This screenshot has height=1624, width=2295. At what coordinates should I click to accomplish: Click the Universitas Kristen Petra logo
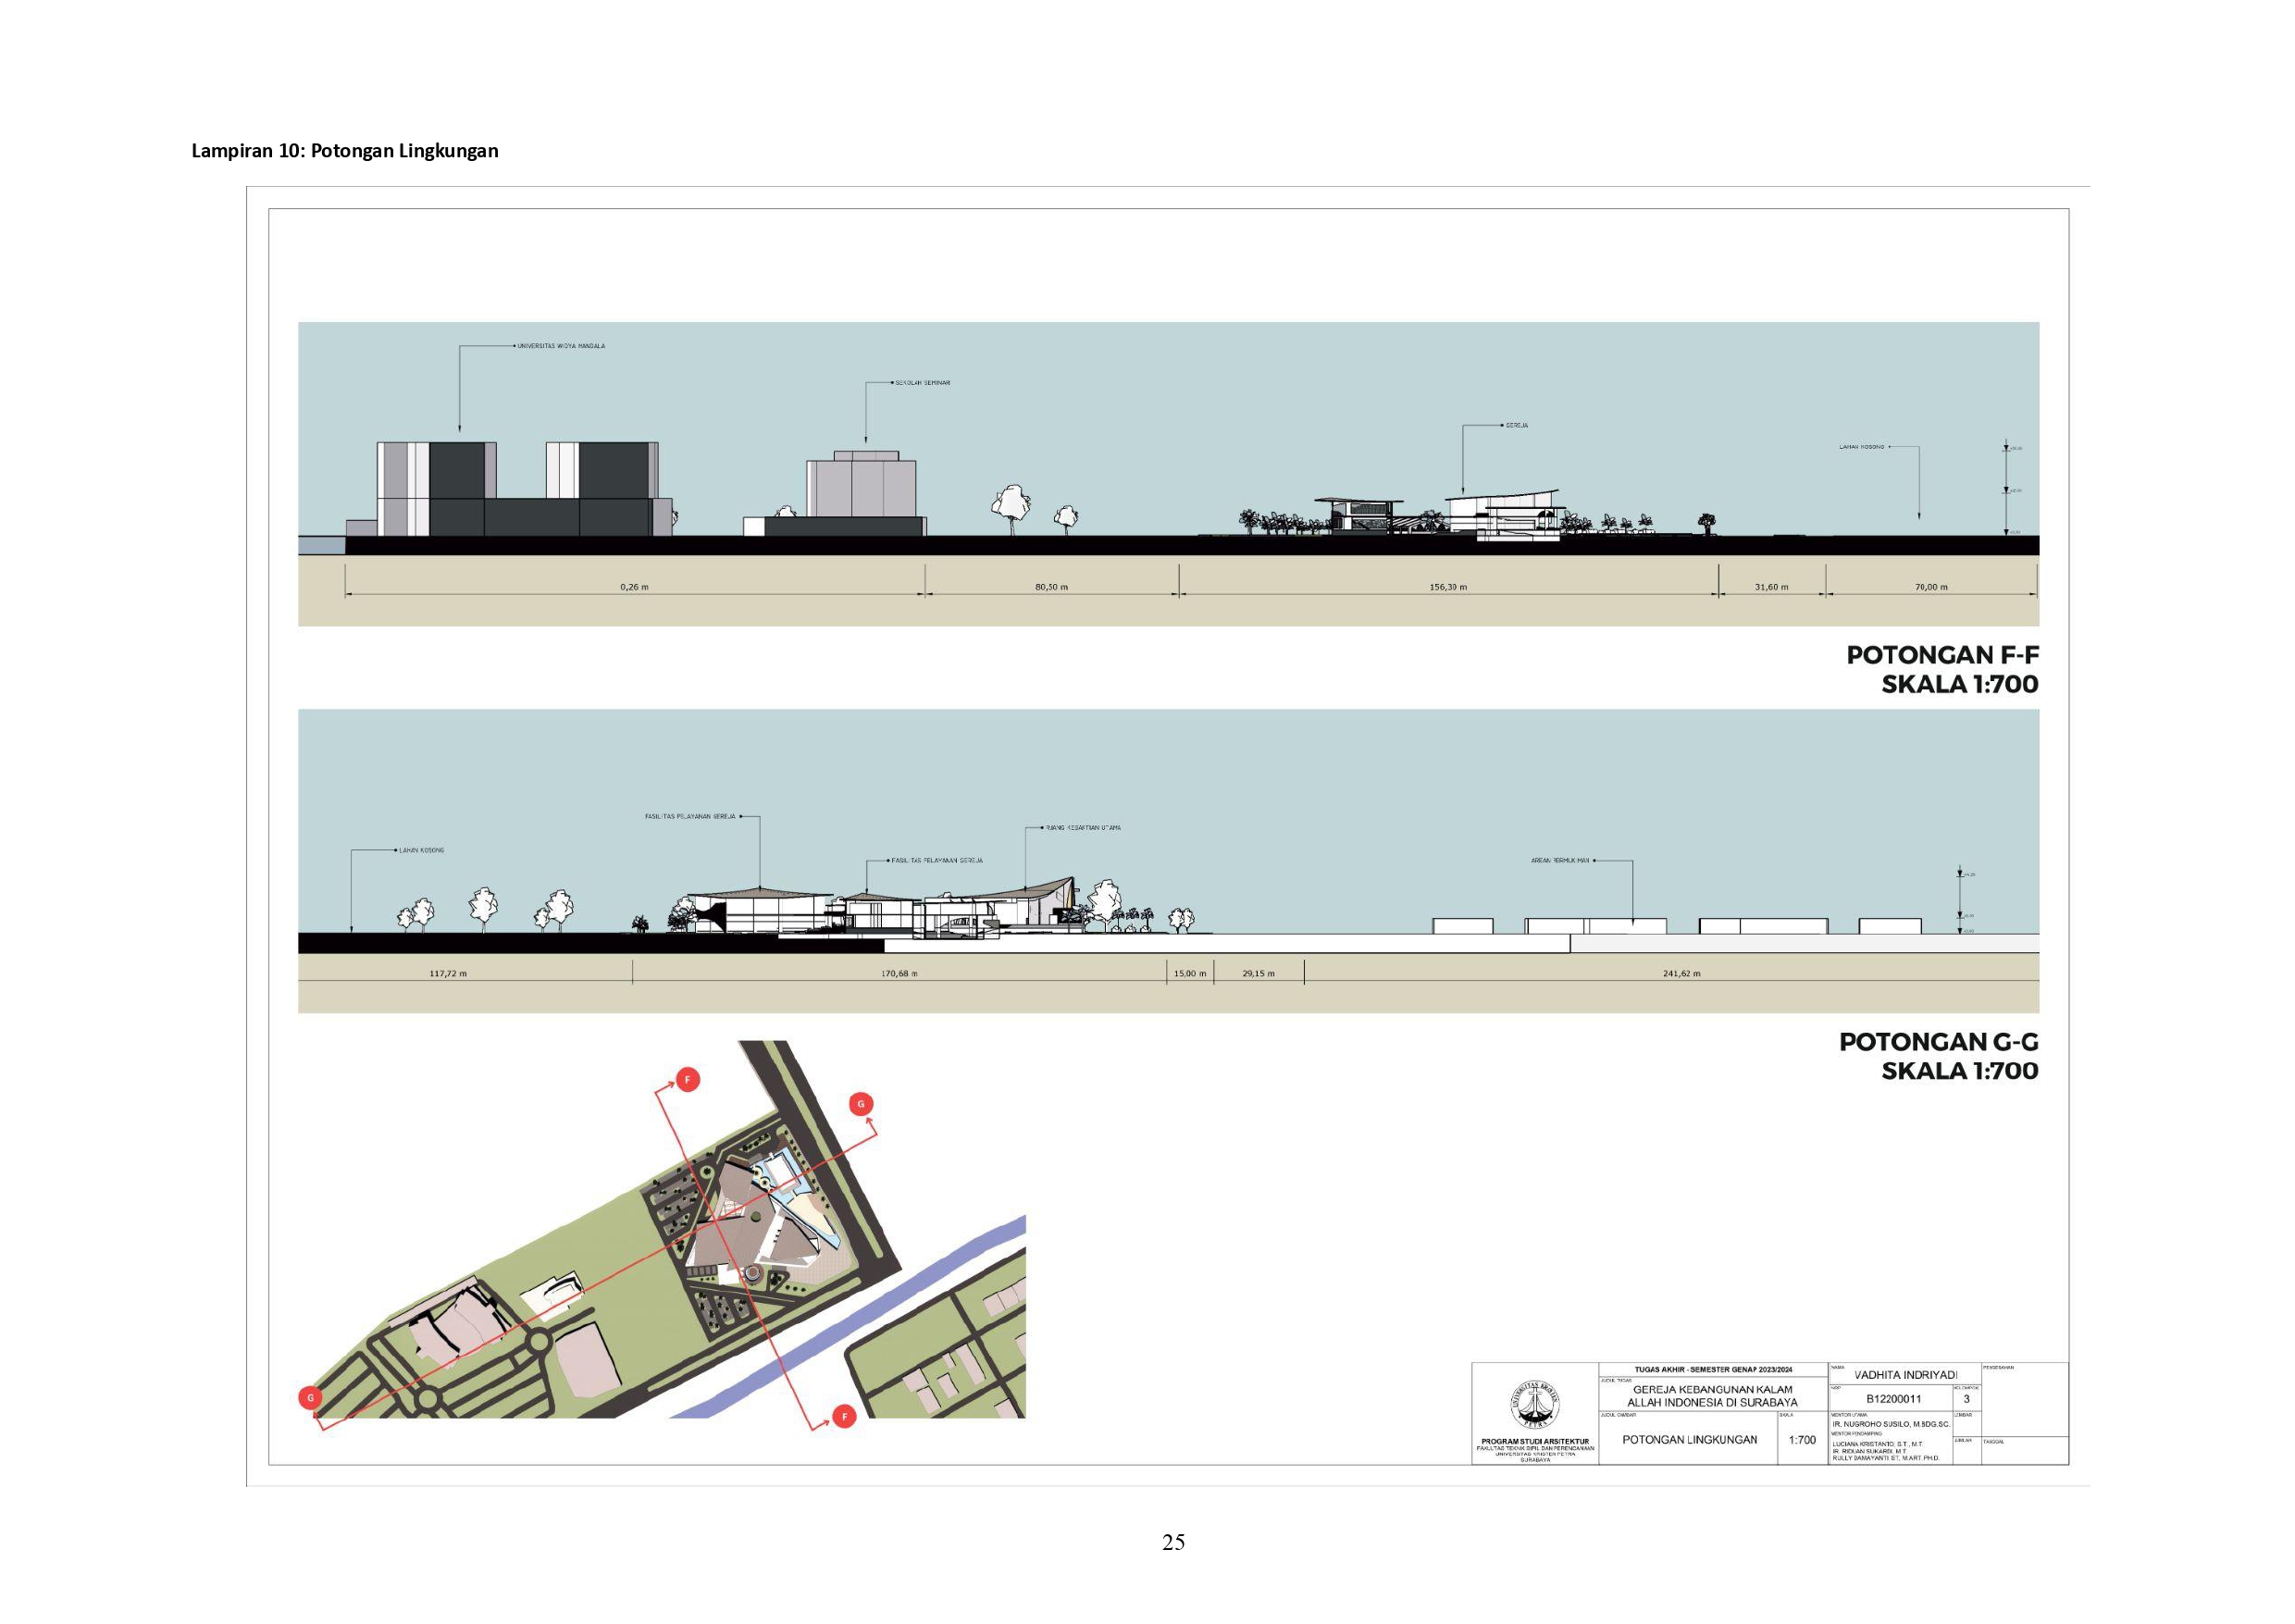[x=1534, y=1407]
